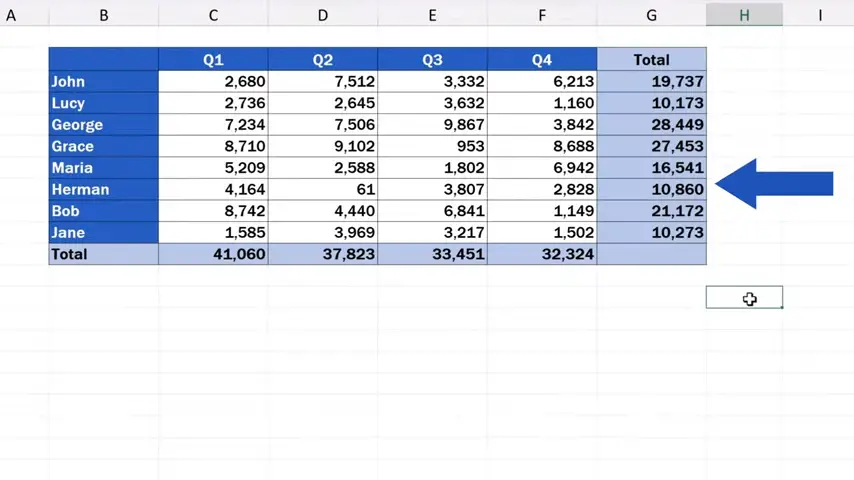Click John's total value 19,737
Viewport: 854px width, 480px height.
point(651,82)
